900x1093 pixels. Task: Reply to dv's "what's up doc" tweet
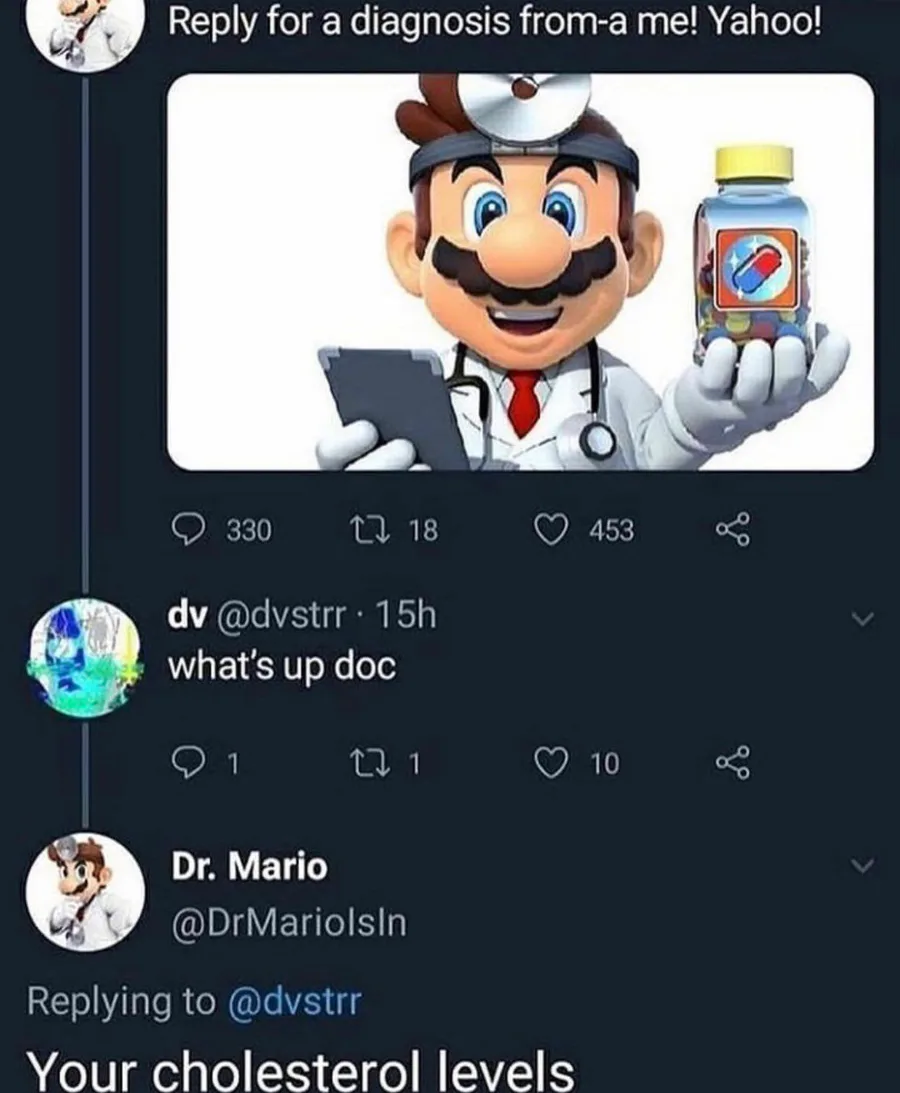tap(185, 764)
